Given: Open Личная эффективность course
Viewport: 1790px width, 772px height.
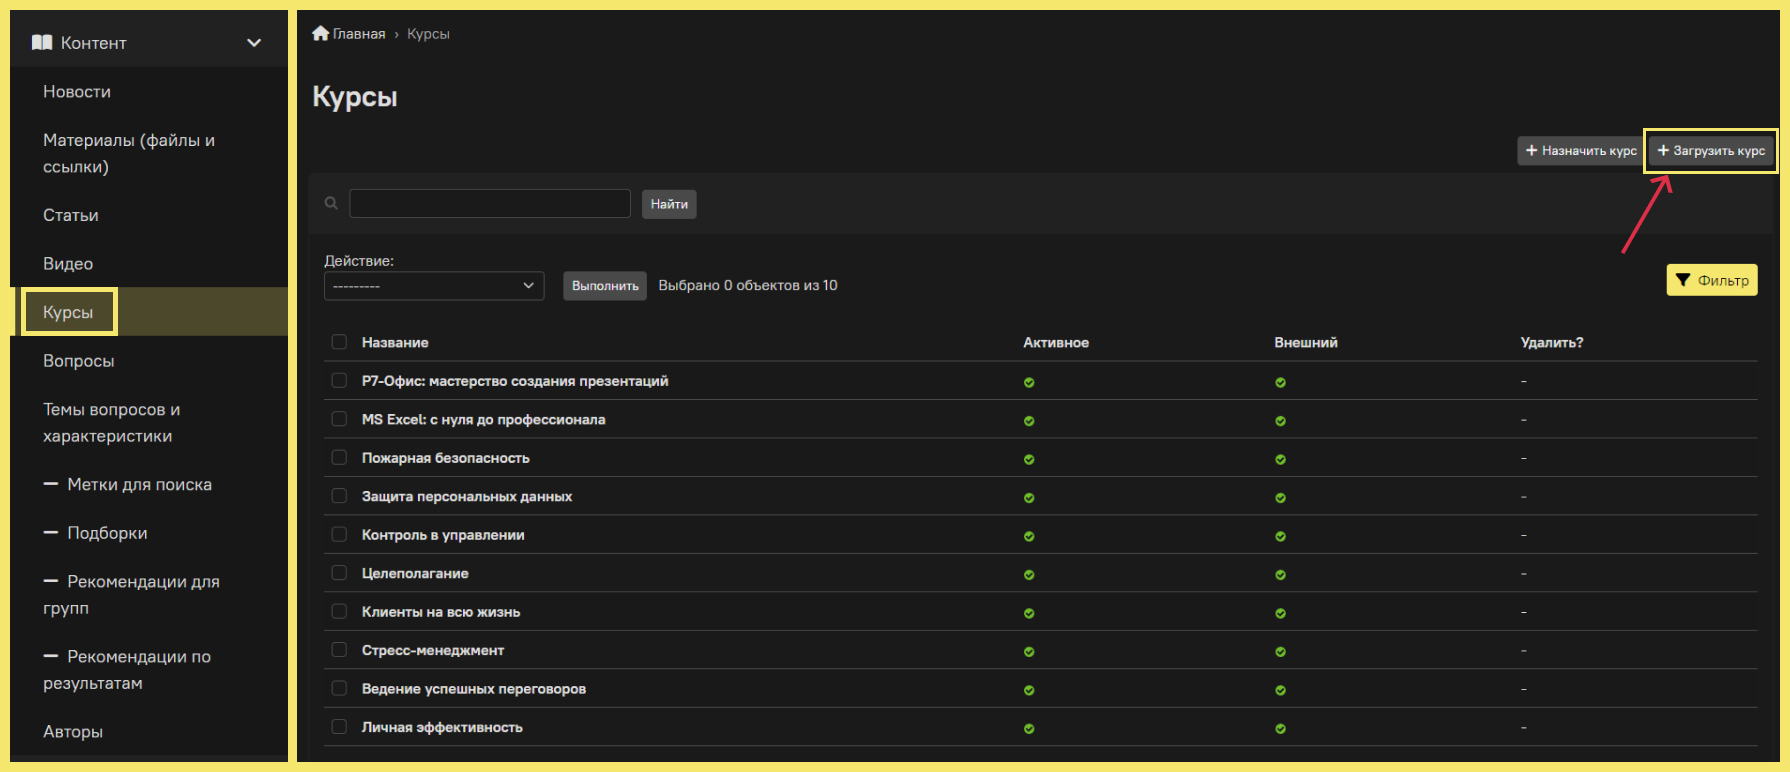Looking at the screenshot, I should (442, 727).
